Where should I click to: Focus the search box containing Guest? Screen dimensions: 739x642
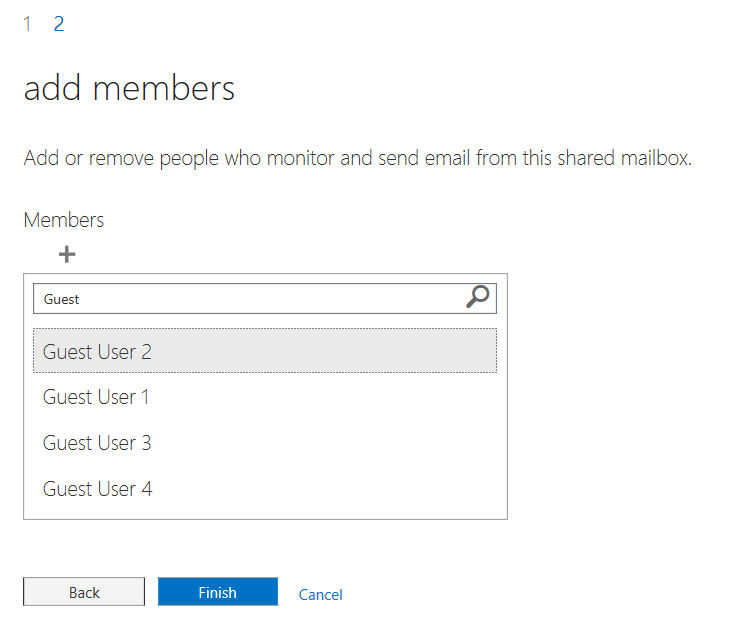tap(264, 298)
